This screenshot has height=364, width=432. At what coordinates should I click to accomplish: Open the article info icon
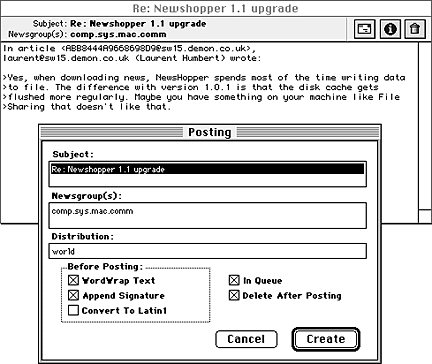[x=390, y=29]
